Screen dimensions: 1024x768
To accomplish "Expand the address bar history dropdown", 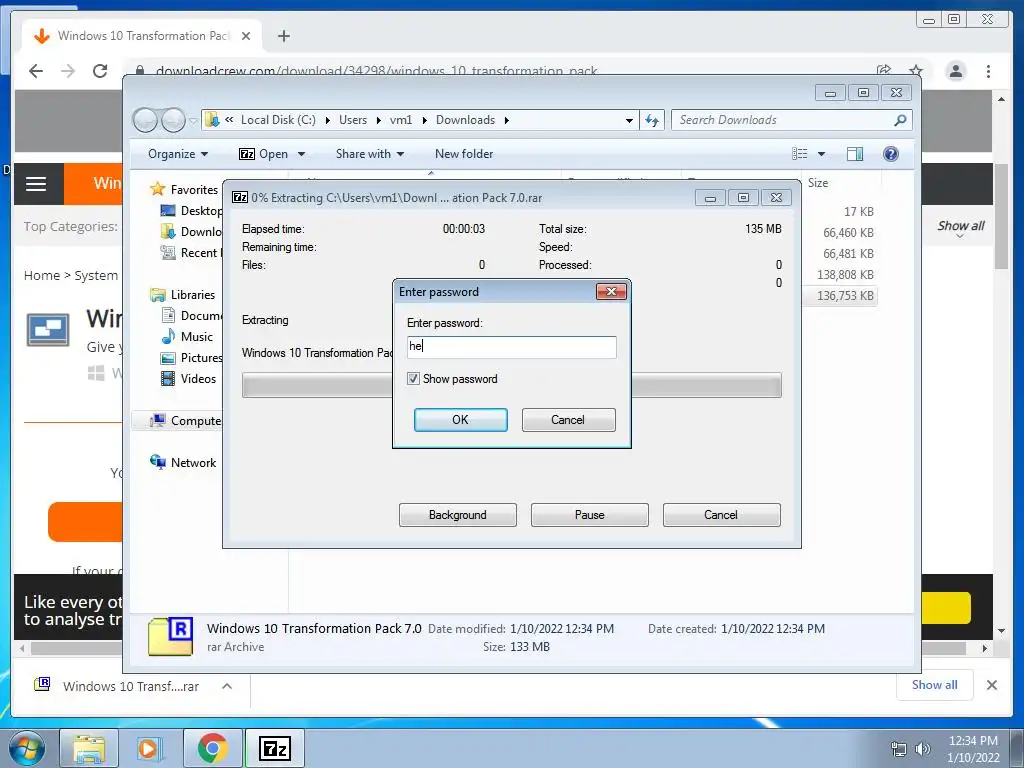I will click(x=629, y=121).
